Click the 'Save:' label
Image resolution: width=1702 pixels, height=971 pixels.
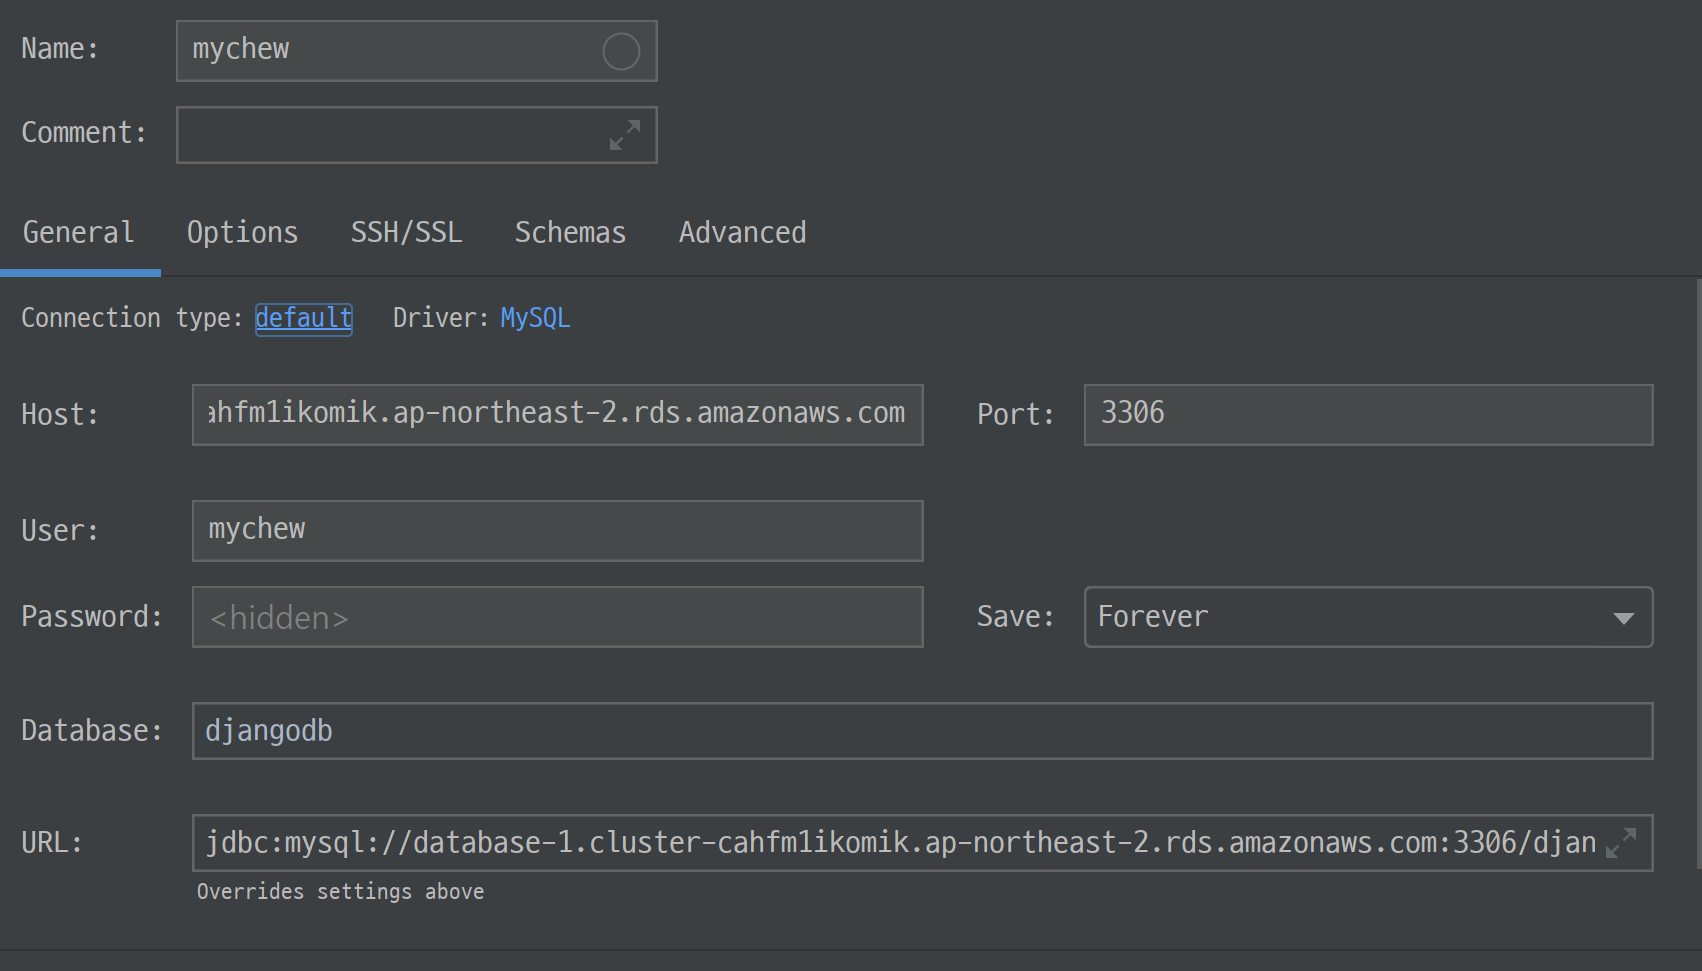point(1015,616)
